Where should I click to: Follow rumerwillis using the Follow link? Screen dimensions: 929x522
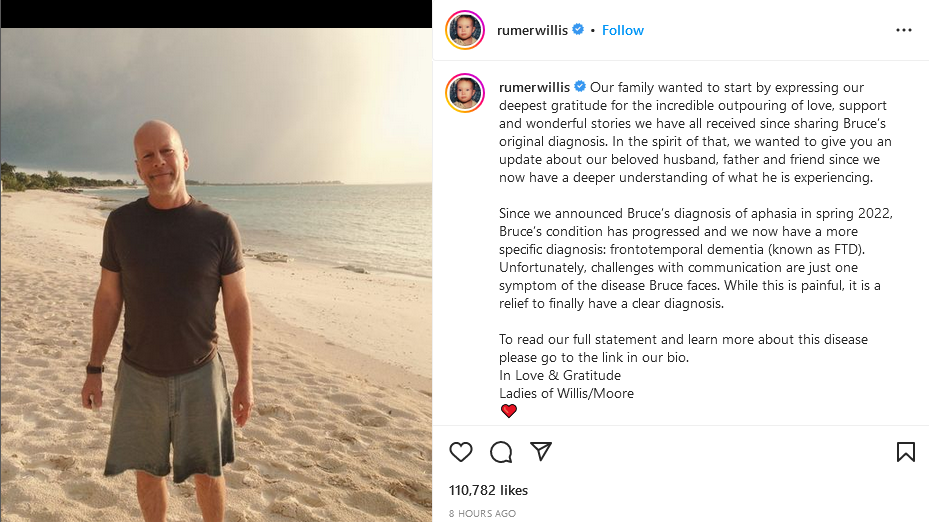click(623, 30)
